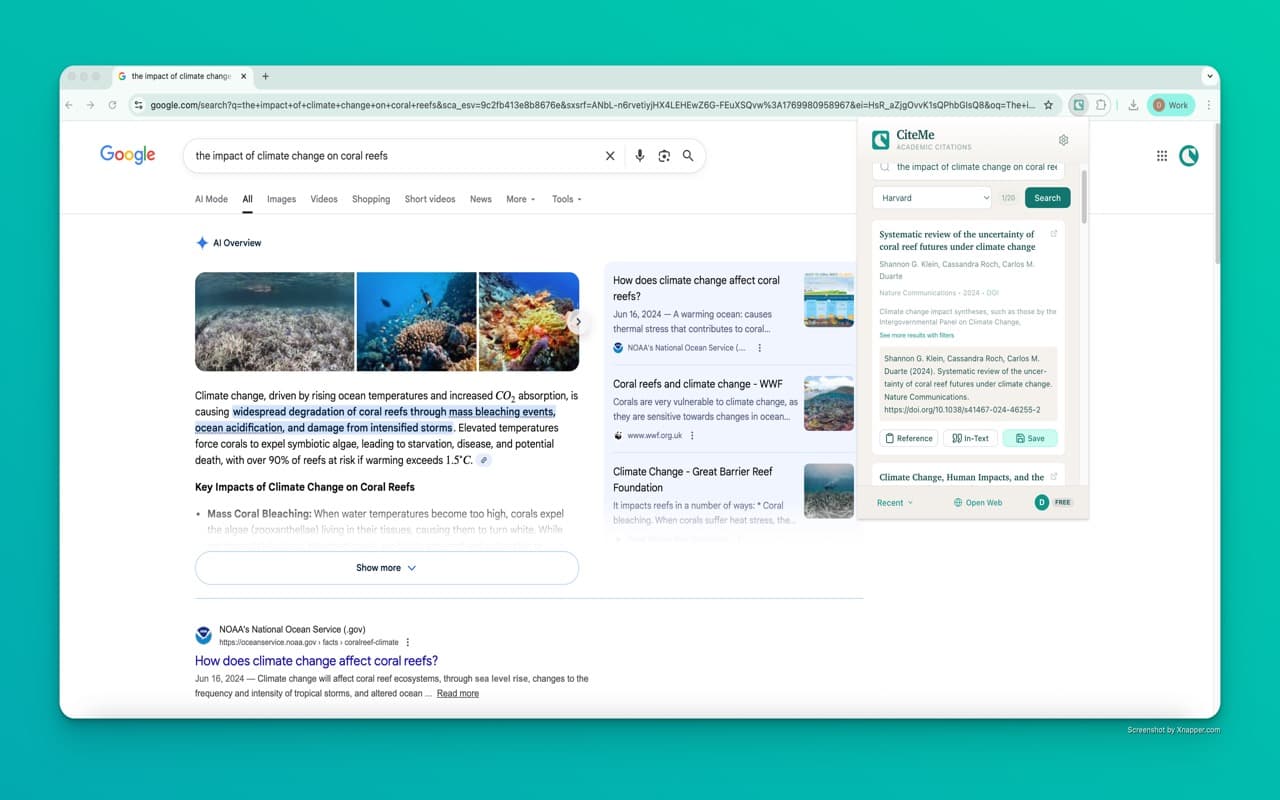Click the CiteMe logo in panel header
The height and width of the screenshot is (800, 1280).
[x=881, y=140]
